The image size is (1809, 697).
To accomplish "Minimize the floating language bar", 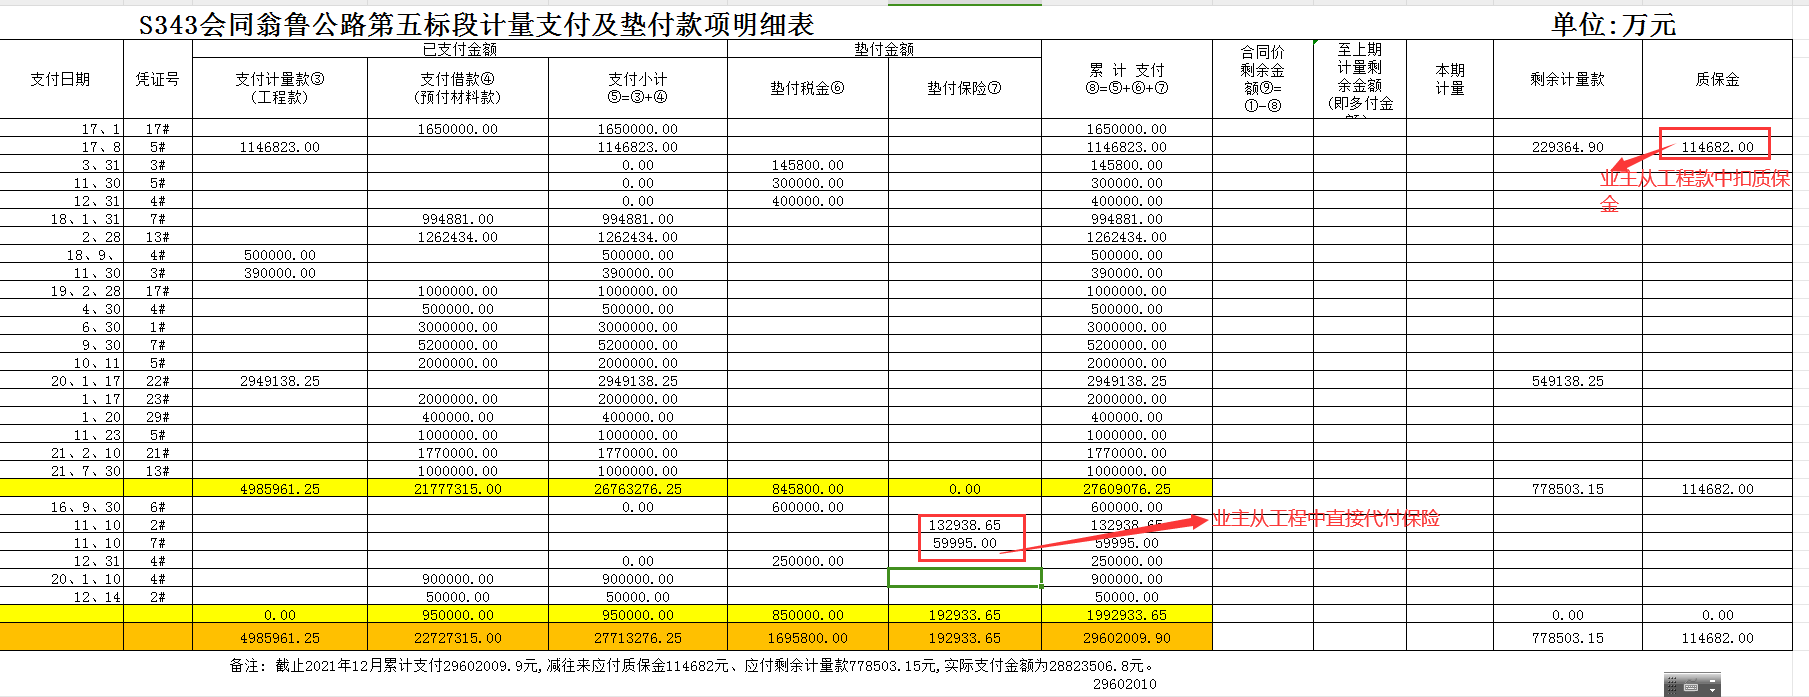I will 1713,680.
